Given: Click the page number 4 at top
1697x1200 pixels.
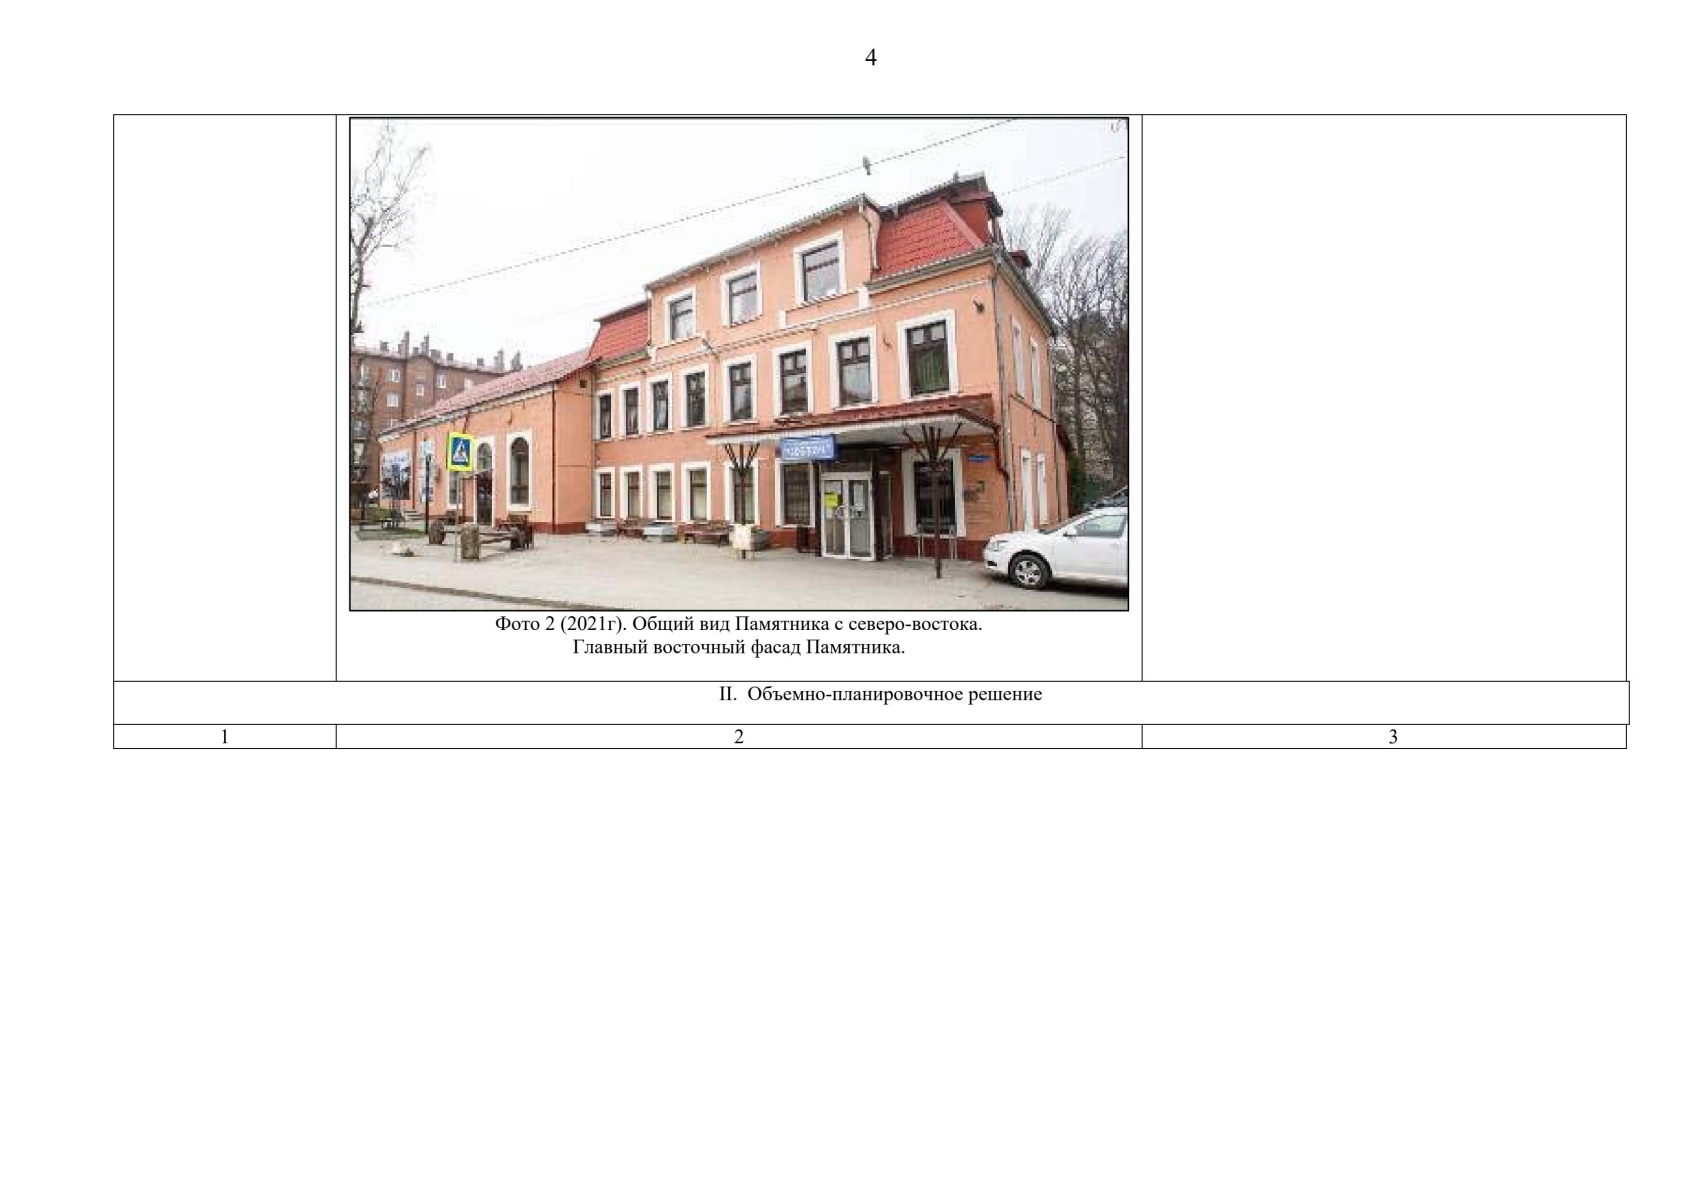Looking at the screenshot, I should pos(870,58).
